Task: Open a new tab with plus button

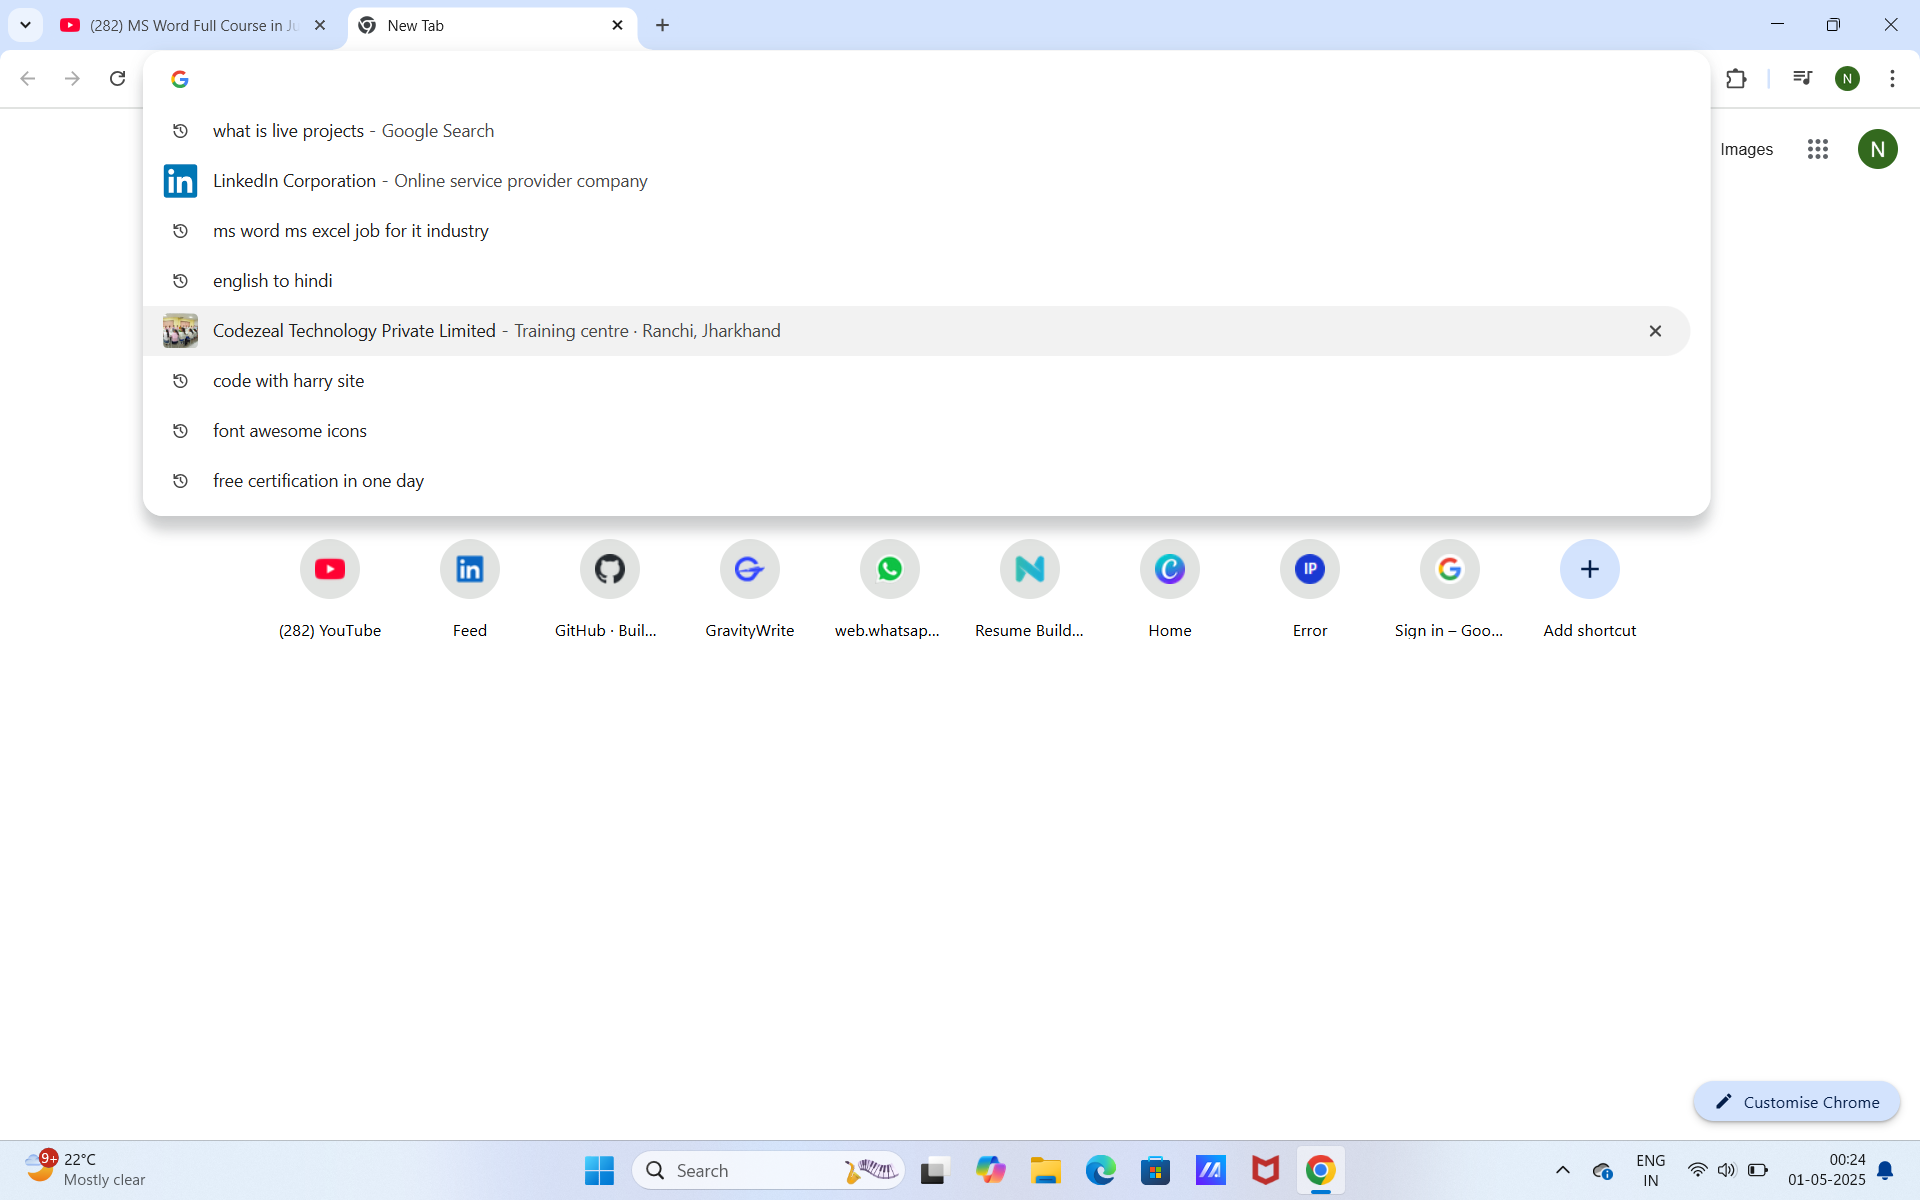Action: pyautogui.click(x=662, y=25)
